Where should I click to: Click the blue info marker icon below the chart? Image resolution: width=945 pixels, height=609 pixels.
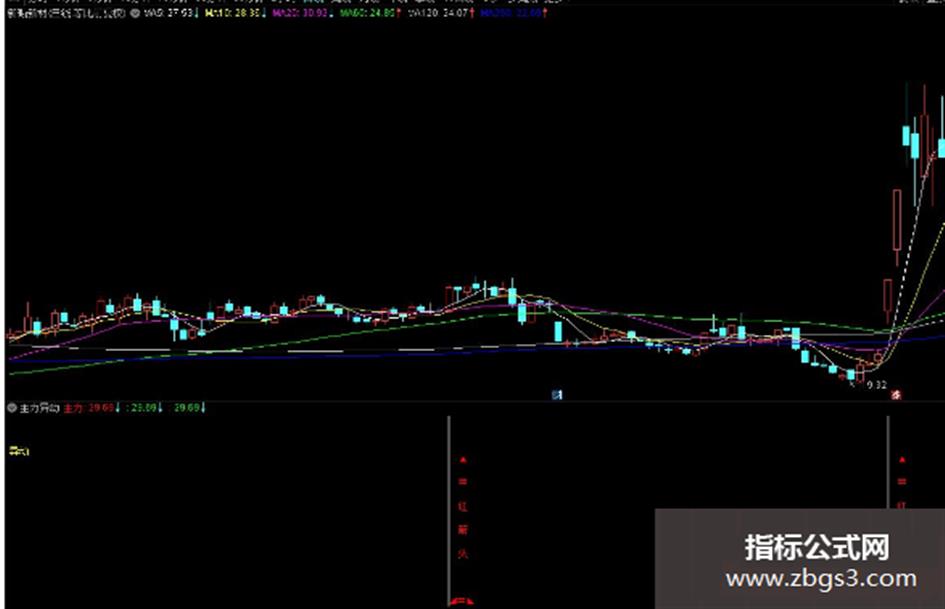coord(557,395)
